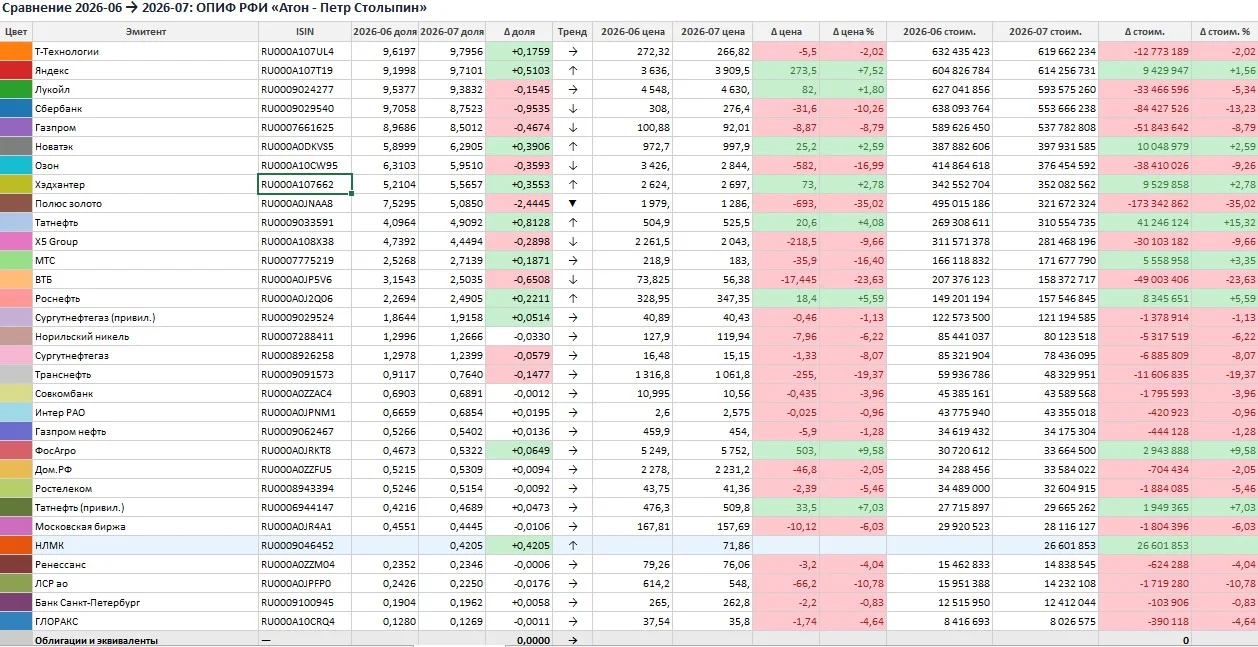
Task: Select the down arrow in Газпром row
Action: click(x=573, y=127)
